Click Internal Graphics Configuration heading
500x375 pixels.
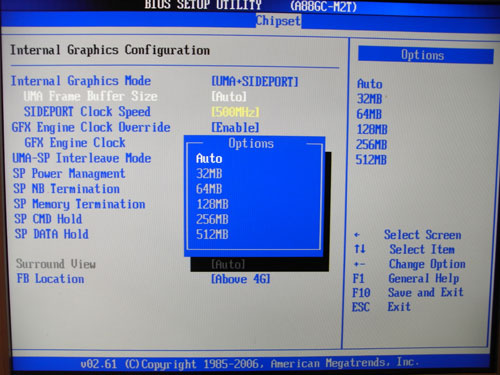[110, 50]
